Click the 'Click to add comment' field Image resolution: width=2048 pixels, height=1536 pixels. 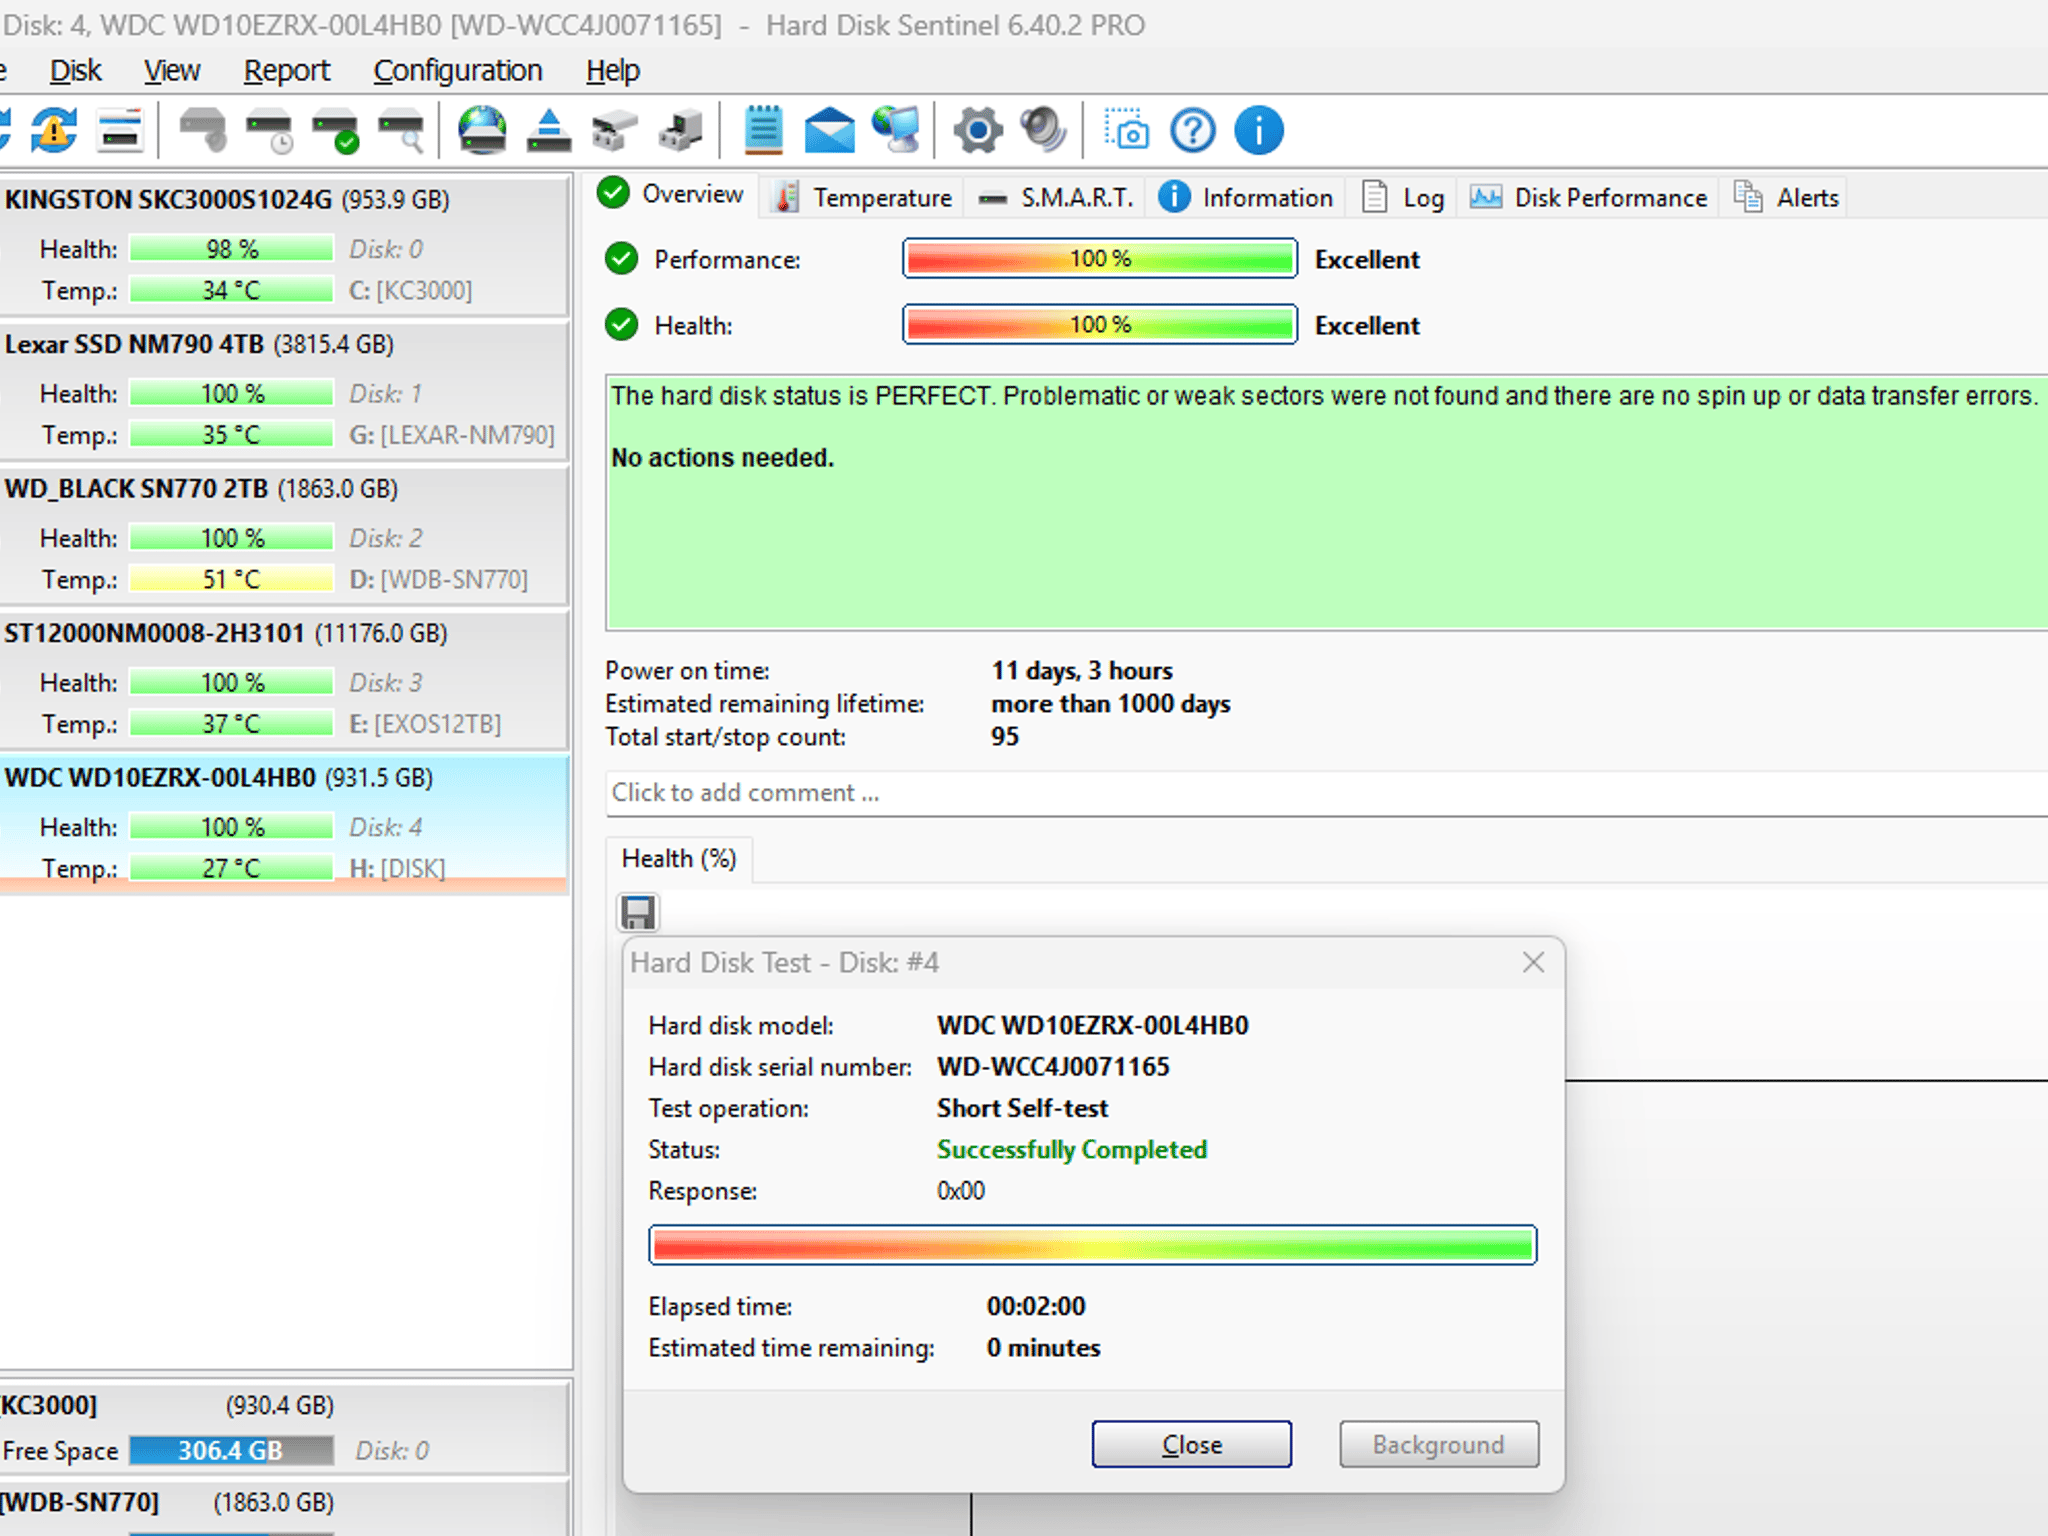pyautogui.click(x=1326, y=793)
